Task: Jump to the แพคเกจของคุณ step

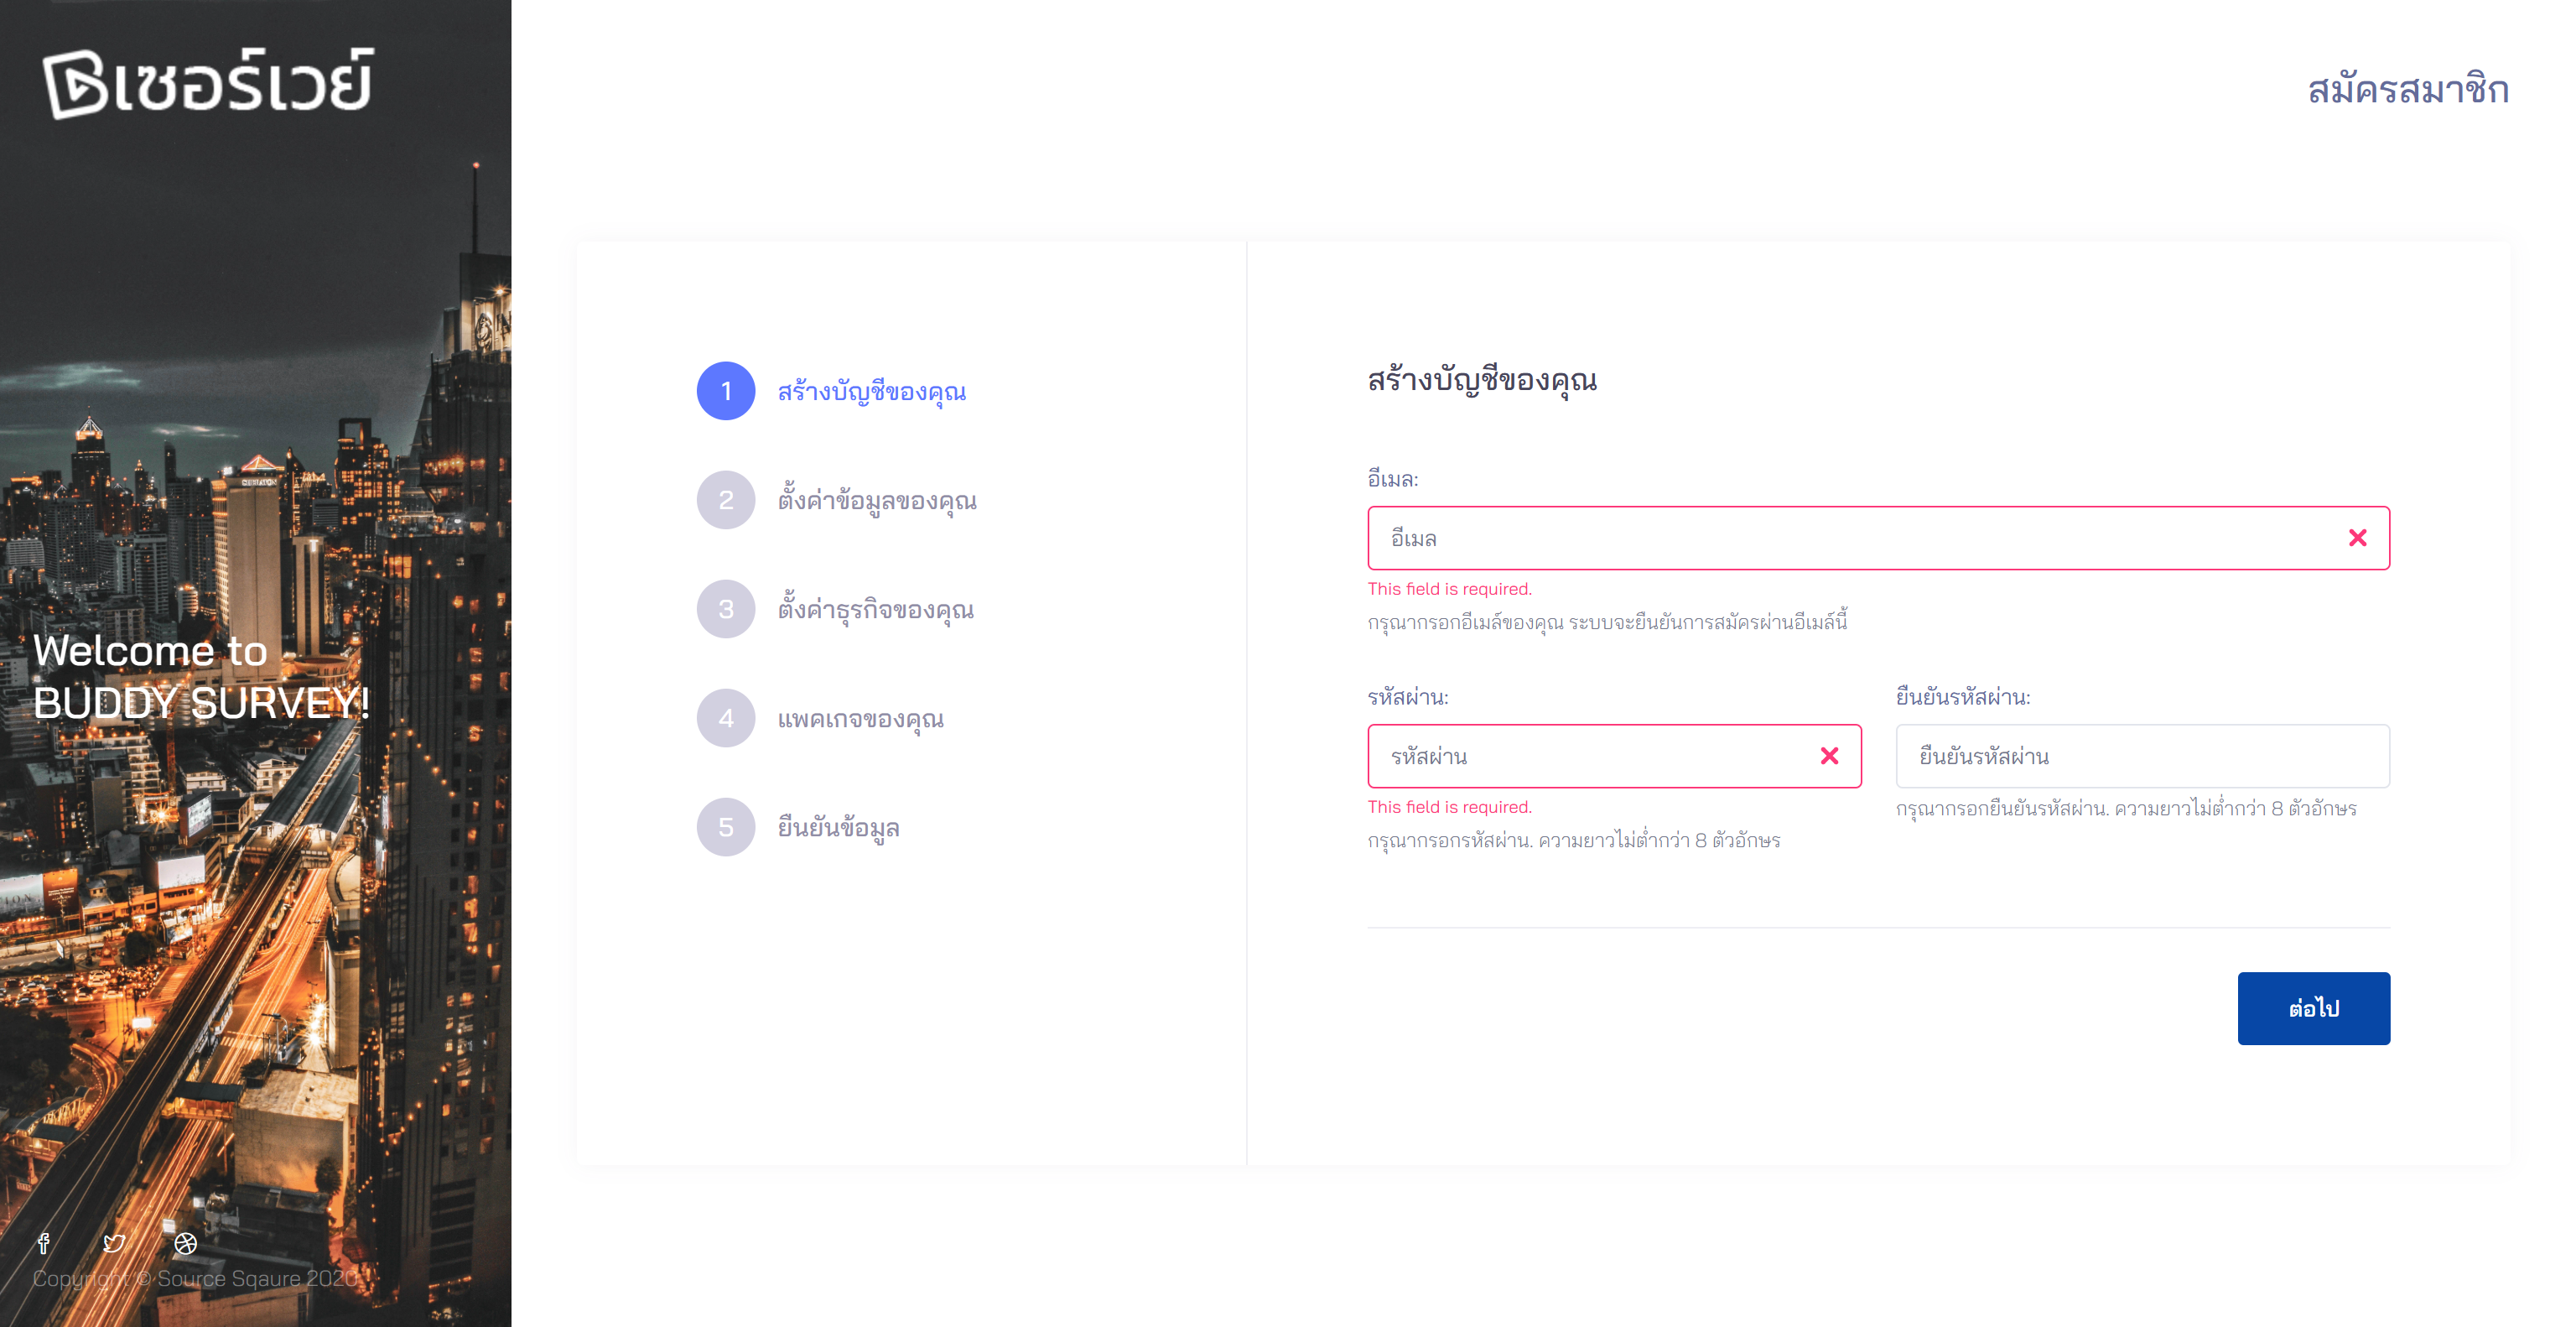Action: (861, 718)
